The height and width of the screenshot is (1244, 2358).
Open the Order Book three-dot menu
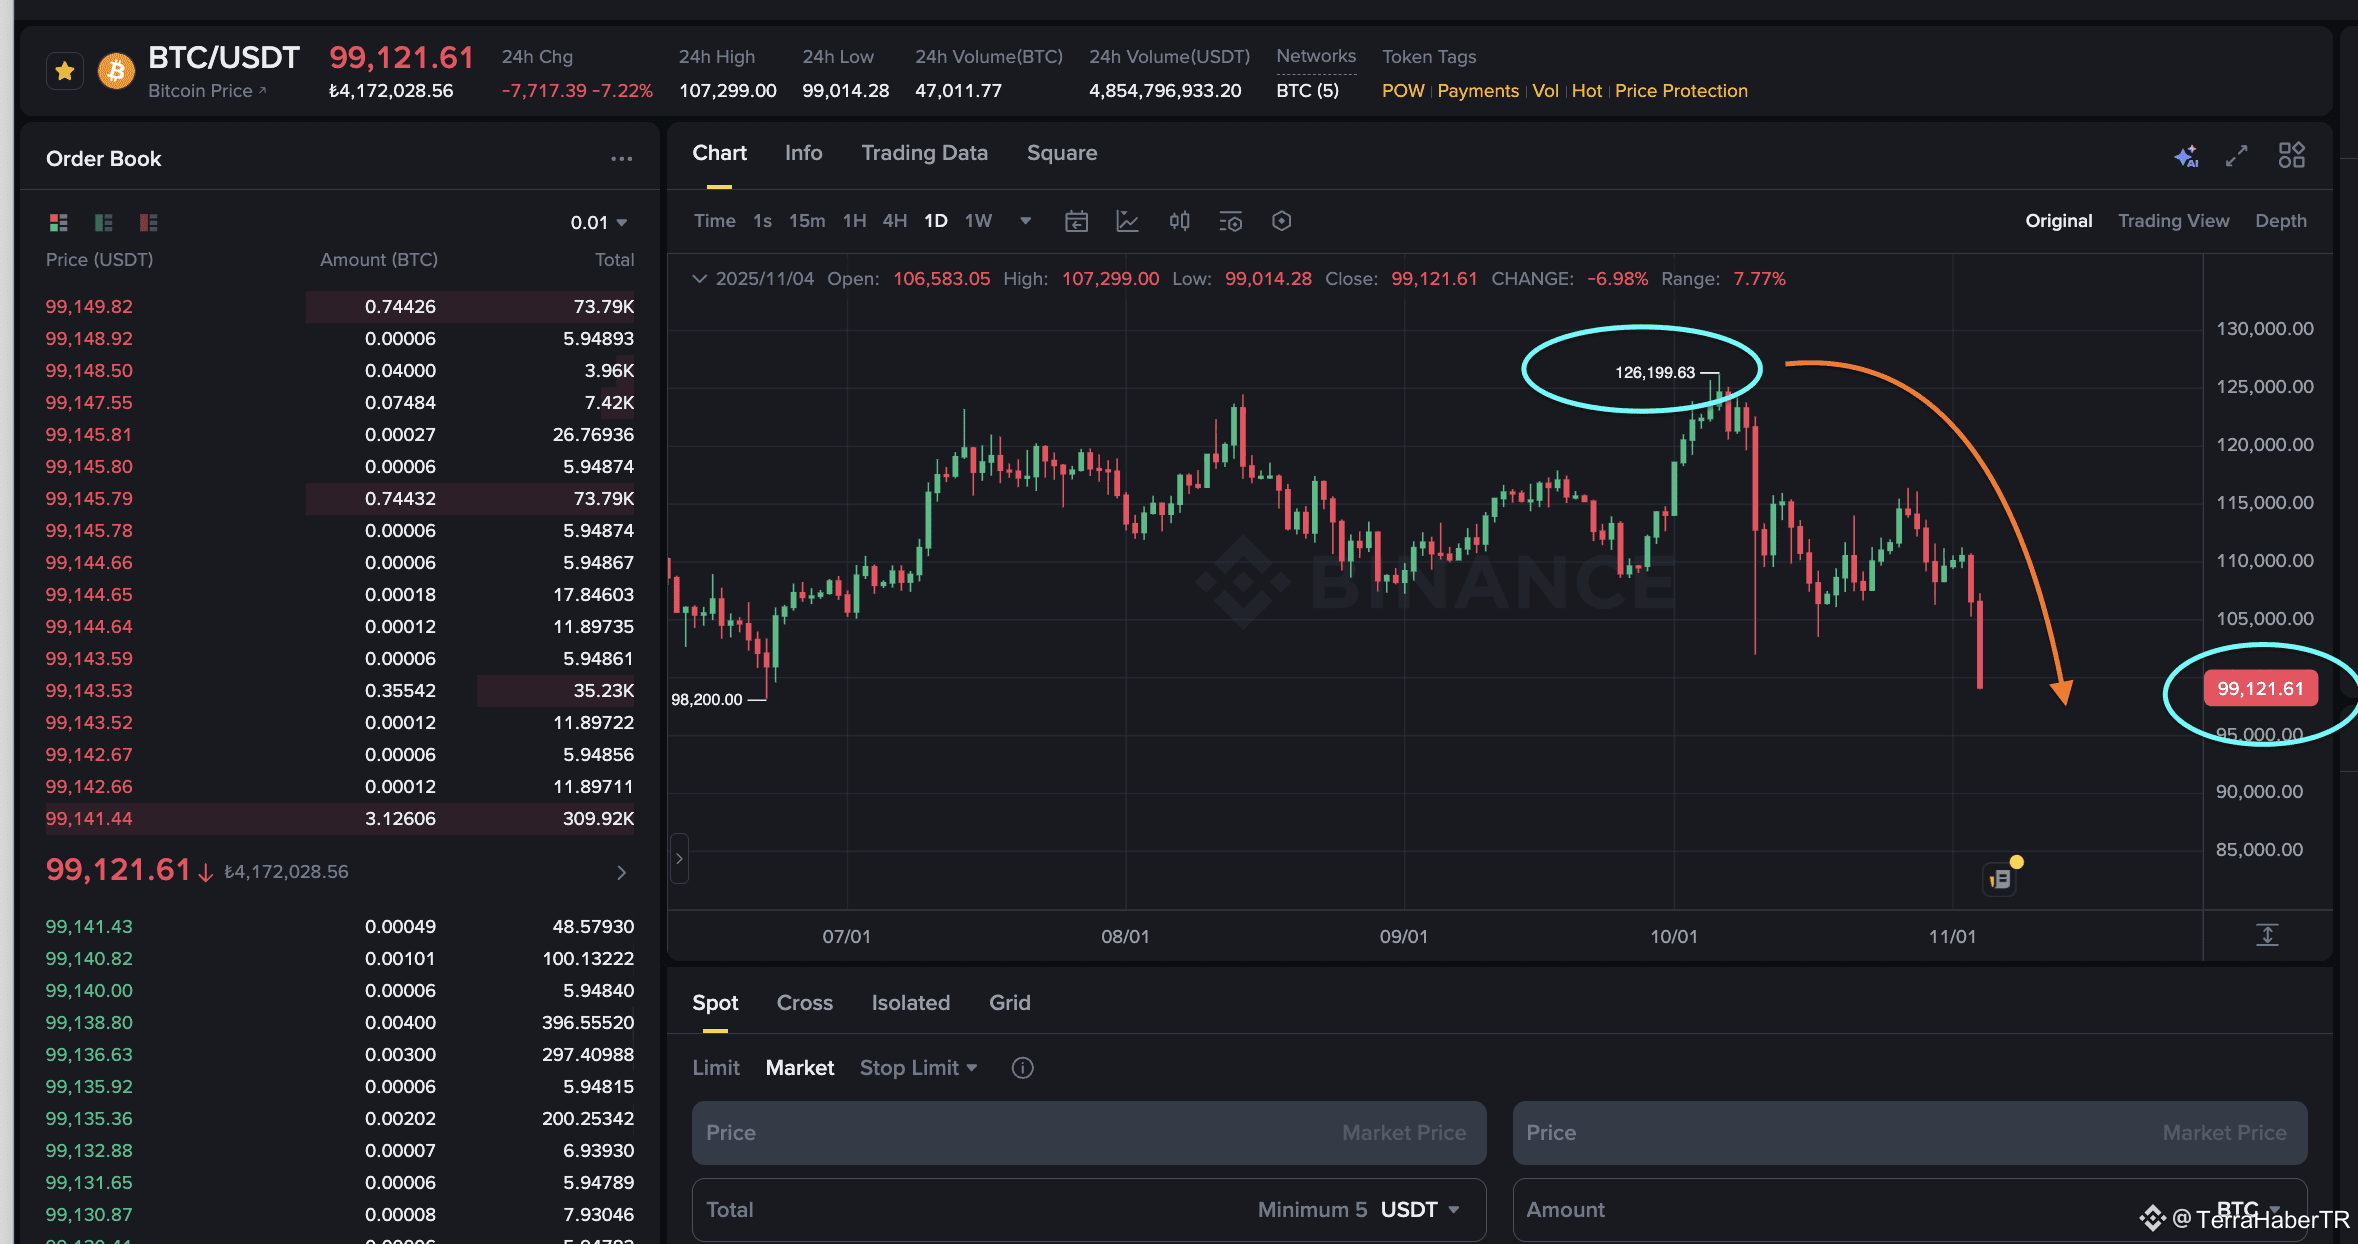pyautogui.click(x=622, y=159)
